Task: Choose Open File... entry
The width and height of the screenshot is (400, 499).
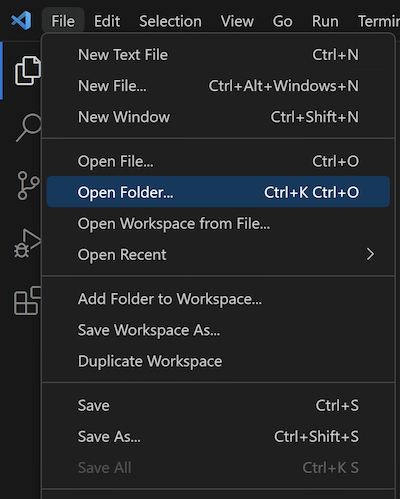Action: tap(218, 161)
